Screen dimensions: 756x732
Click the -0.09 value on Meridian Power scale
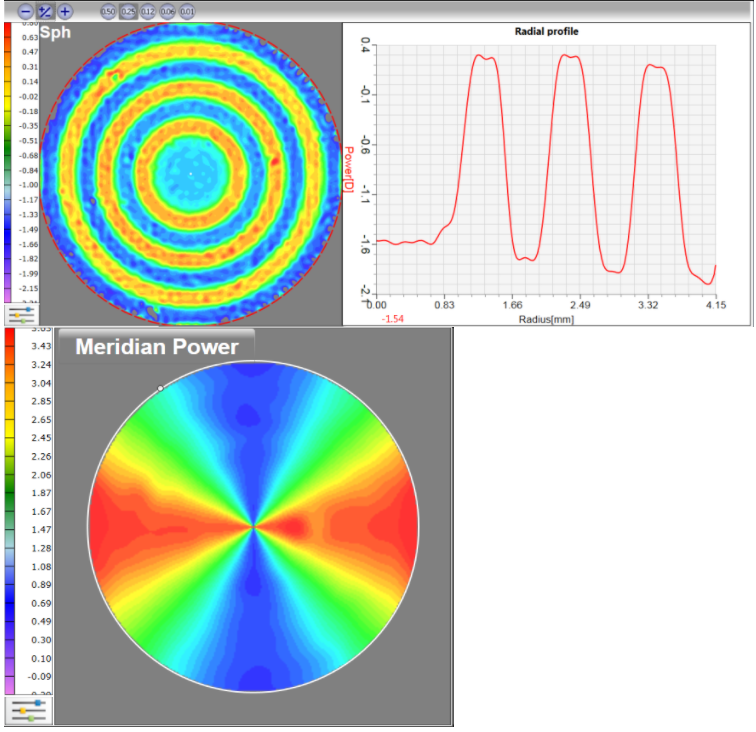[40, 677]
